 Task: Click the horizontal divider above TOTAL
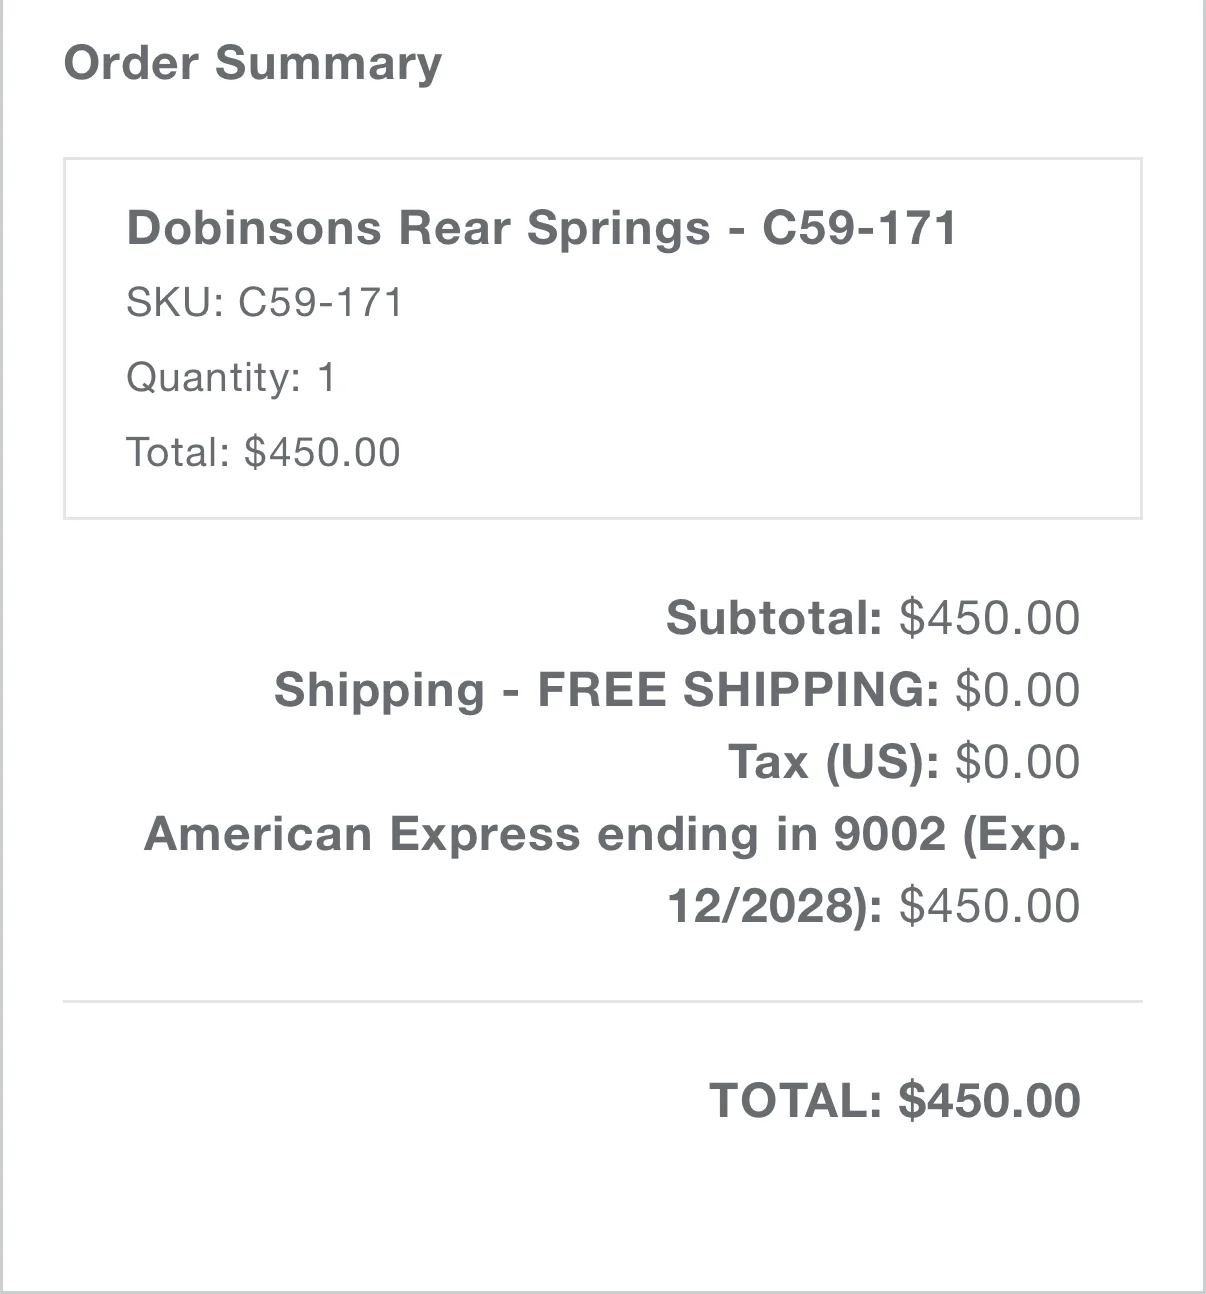tap(603, 1001)
